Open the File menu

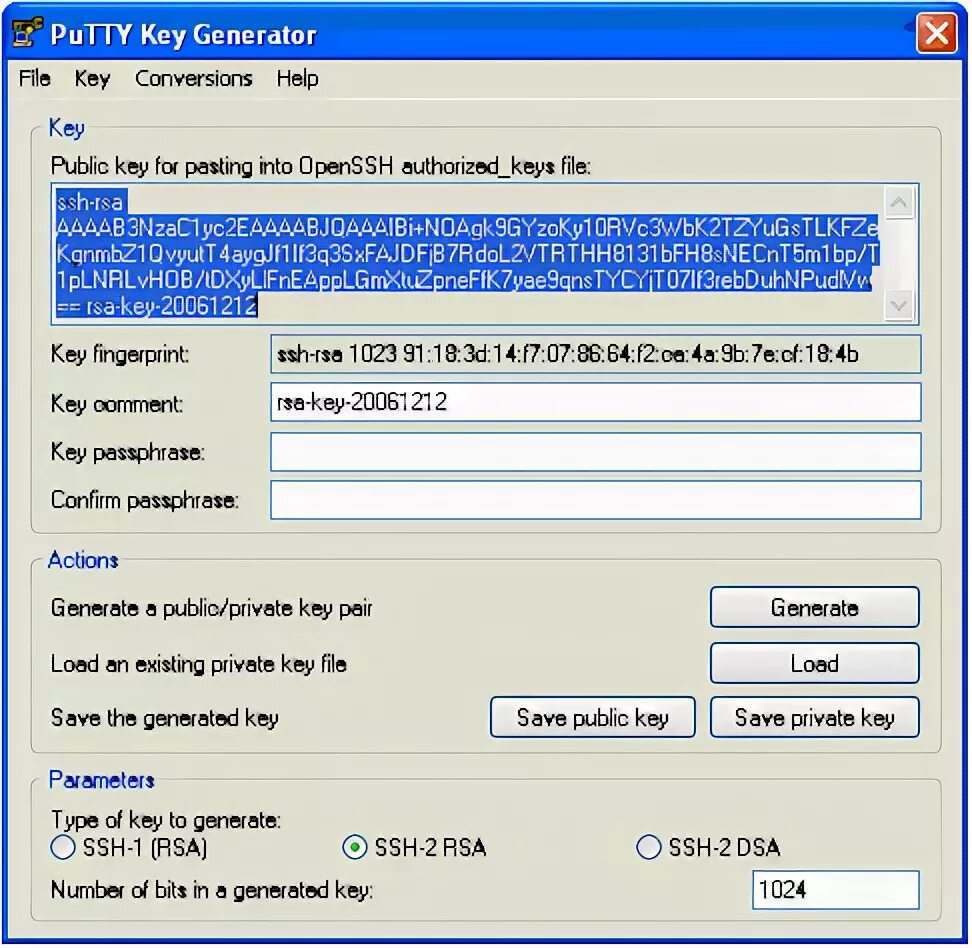tap(35, 79)
